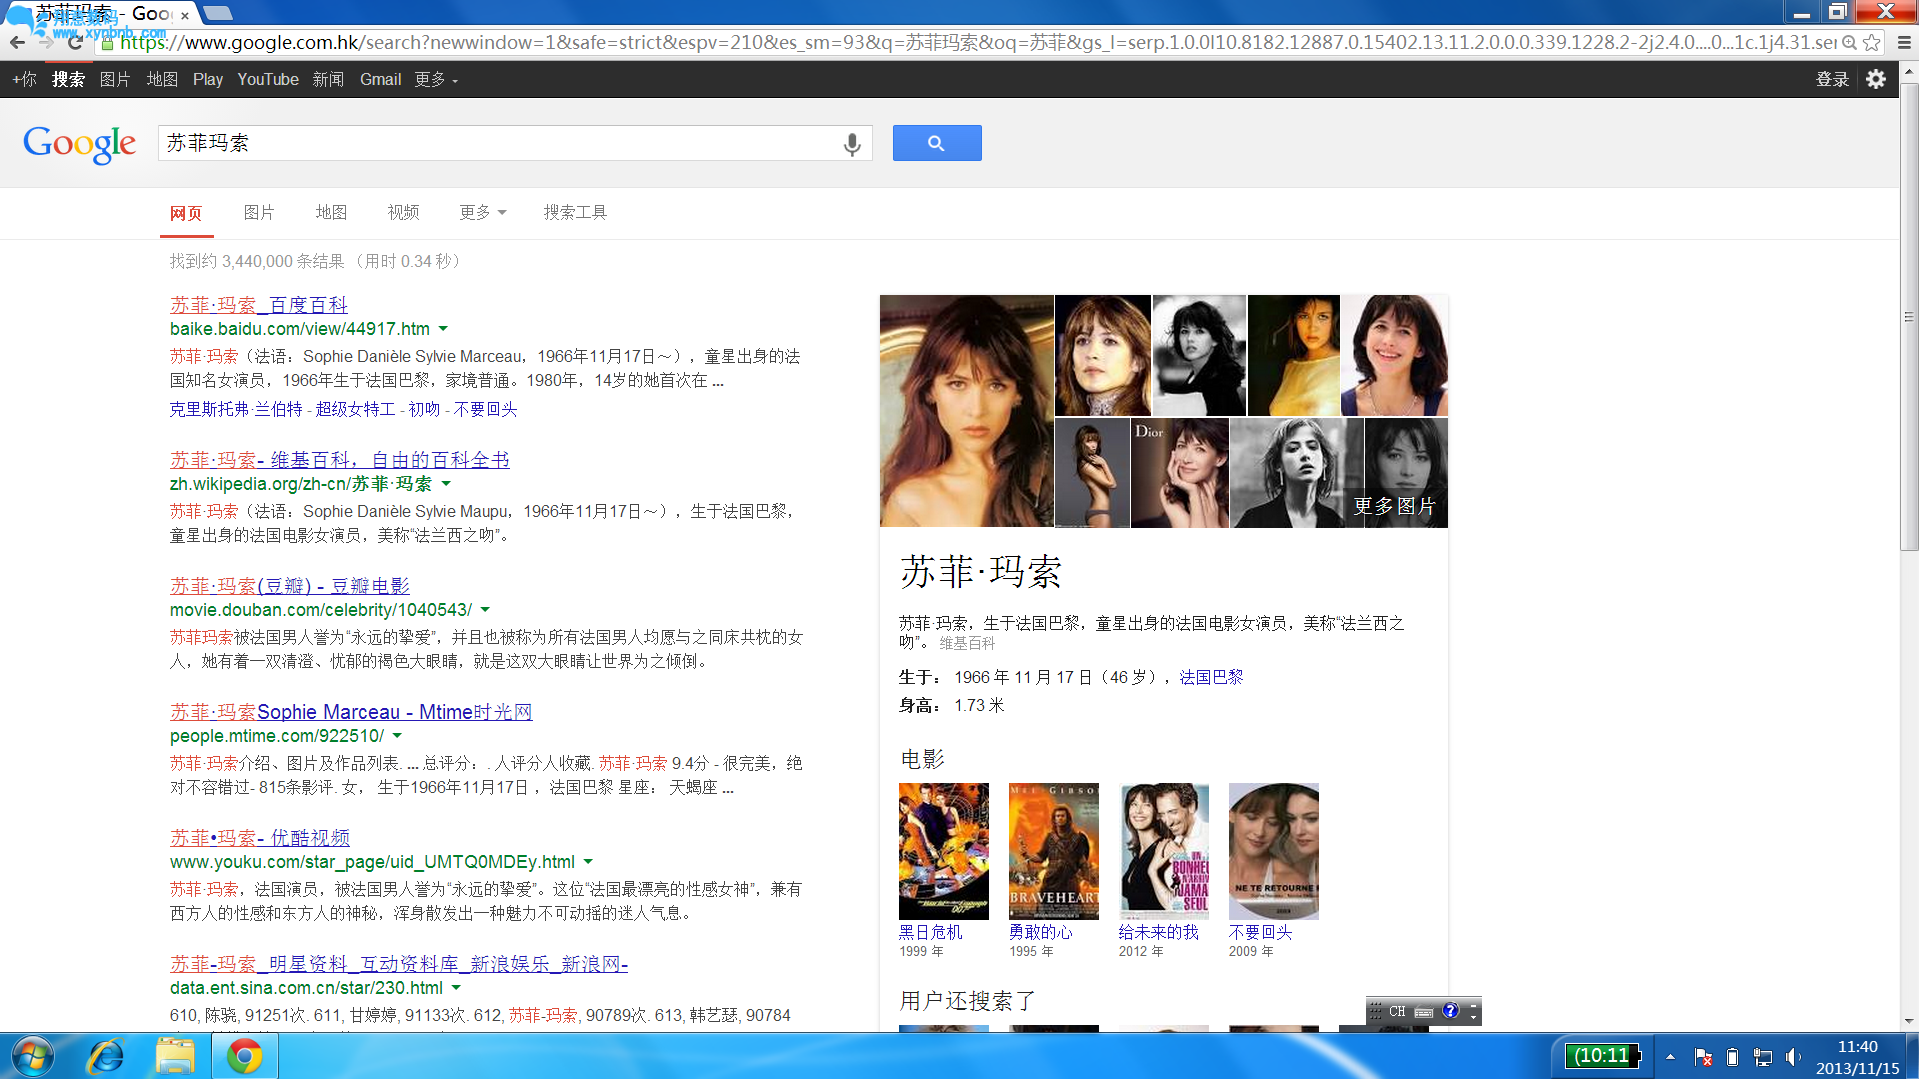1919x1079 pixels.
Task: Click the browser forward arrow
Action: [46, 42]
